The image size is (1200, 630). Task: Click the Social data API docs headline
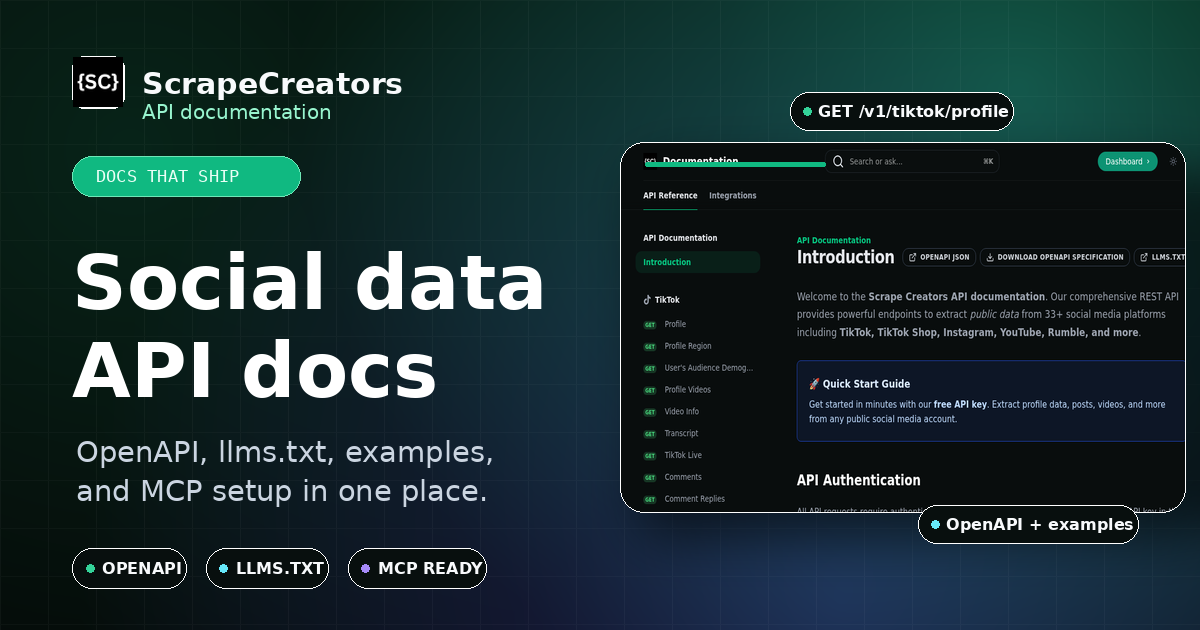click(x=310, y=327)
